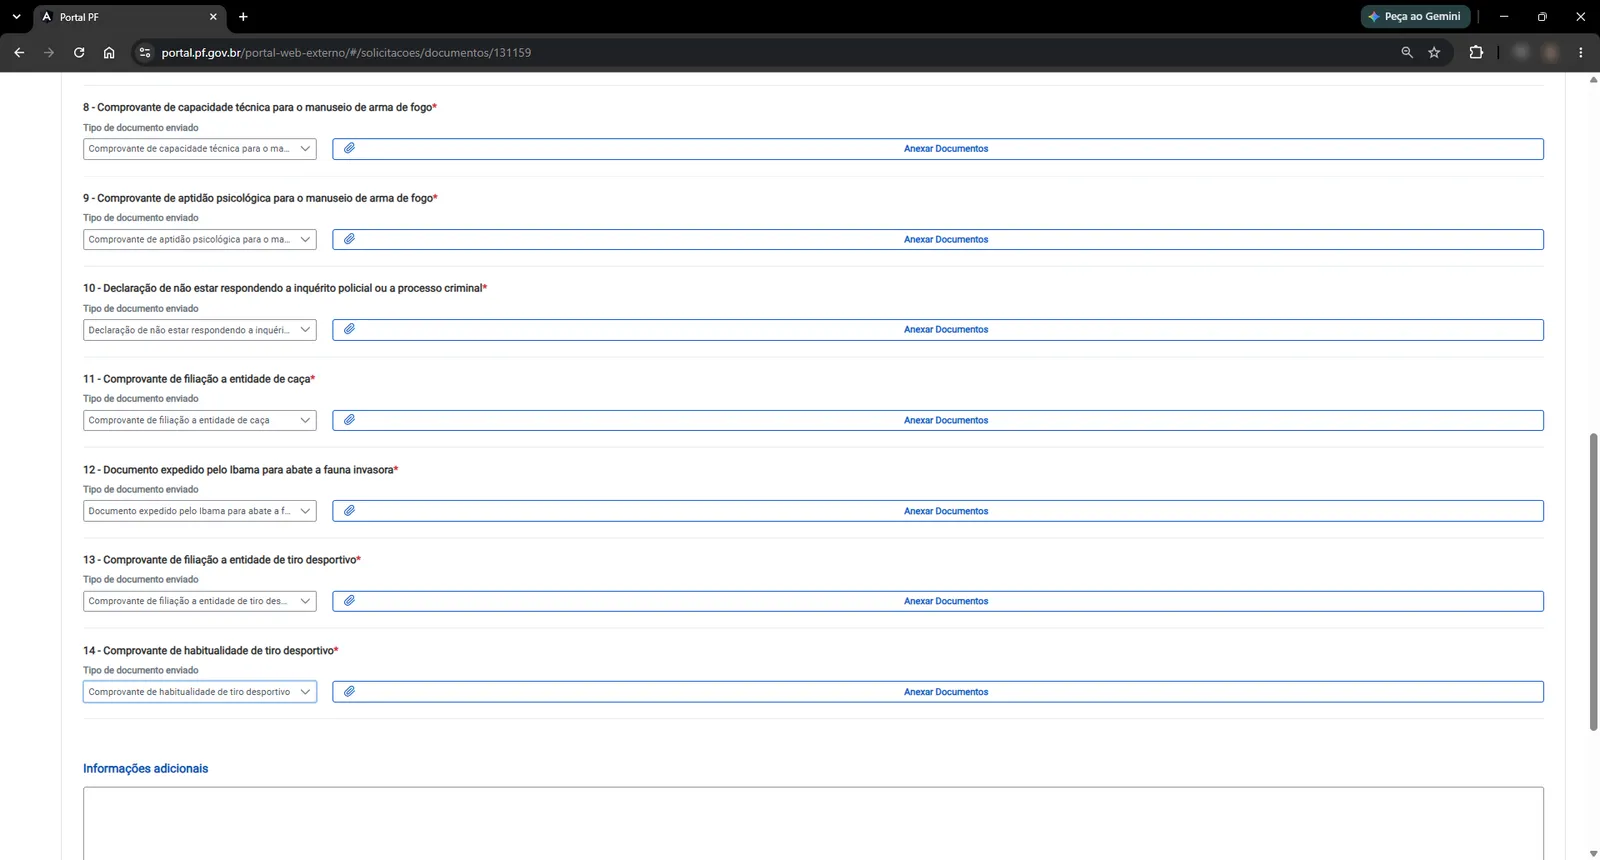Bookmark this page with the star icon

click(1434, 52)
